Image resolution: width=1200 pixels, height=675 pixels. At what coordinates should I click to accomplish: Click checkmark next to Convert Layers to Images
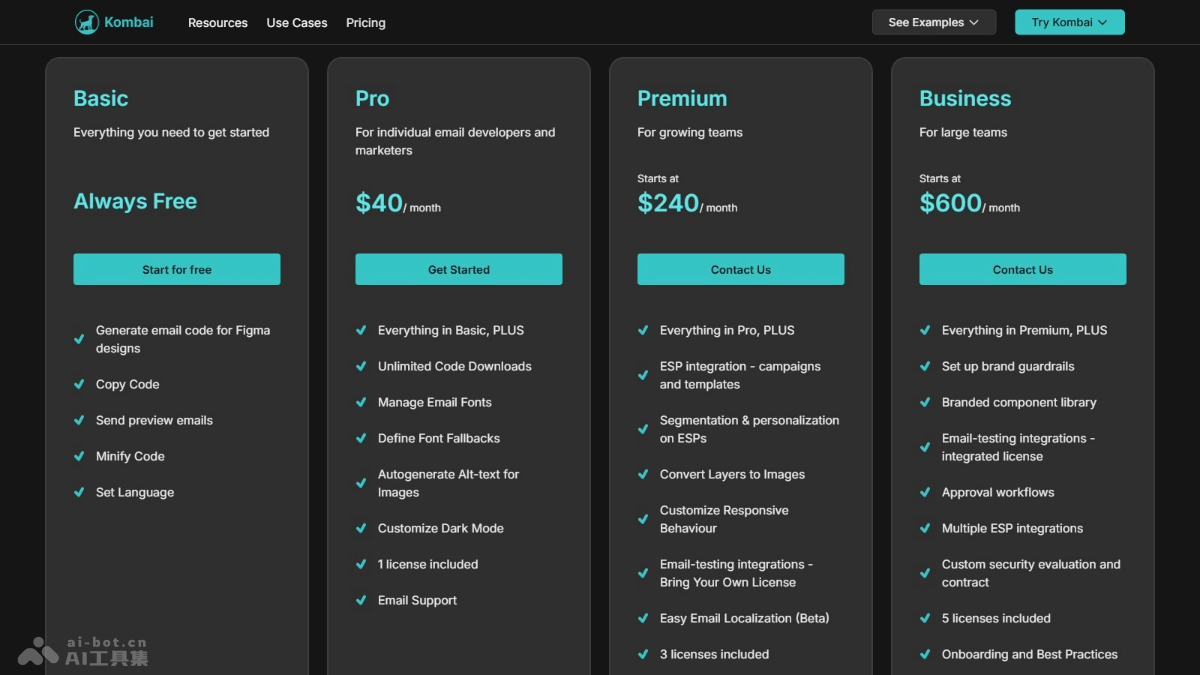pyautogui.click(x=643, y=474)
